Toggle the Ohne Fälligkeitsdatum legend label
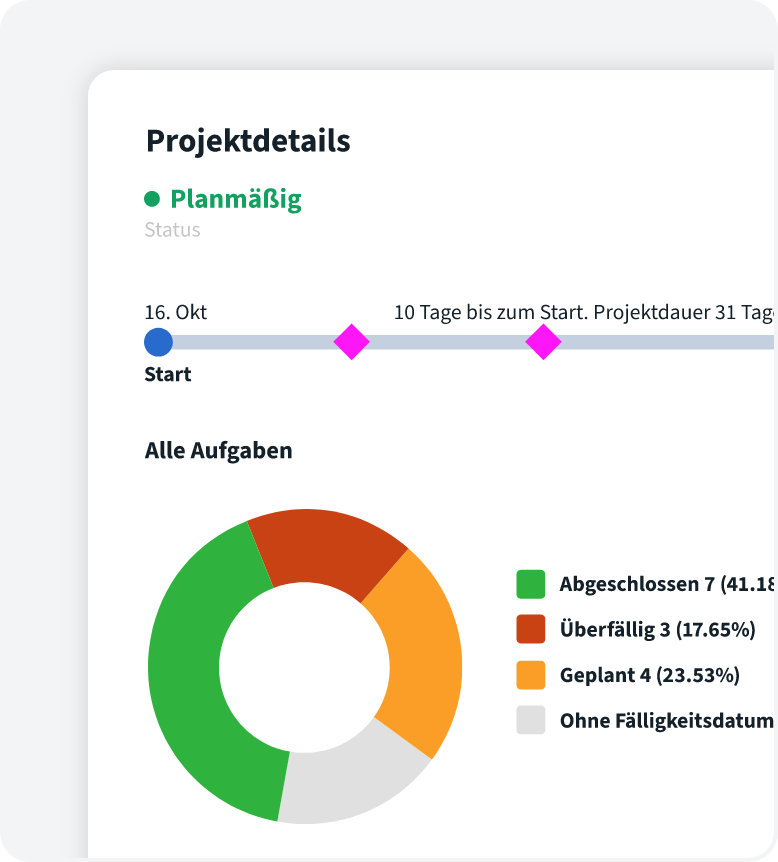 tap(666, 720)
